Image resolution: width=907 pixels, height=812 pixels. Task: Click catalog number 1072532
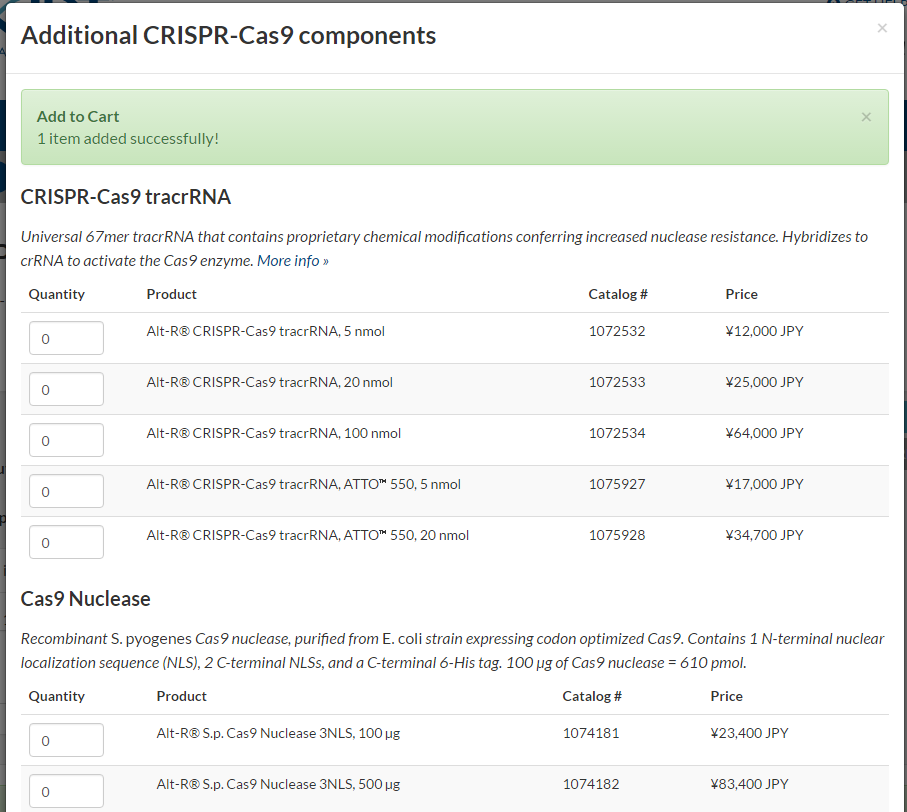[617, 331]
